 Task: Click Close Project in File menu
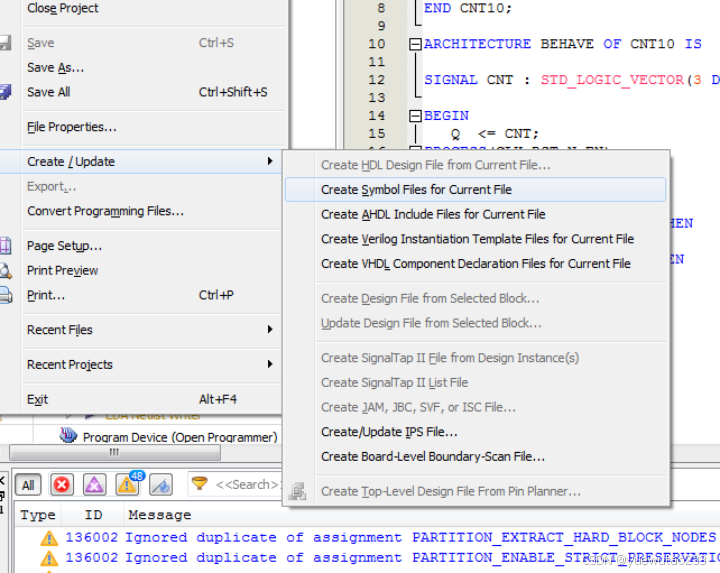[62, 8]
